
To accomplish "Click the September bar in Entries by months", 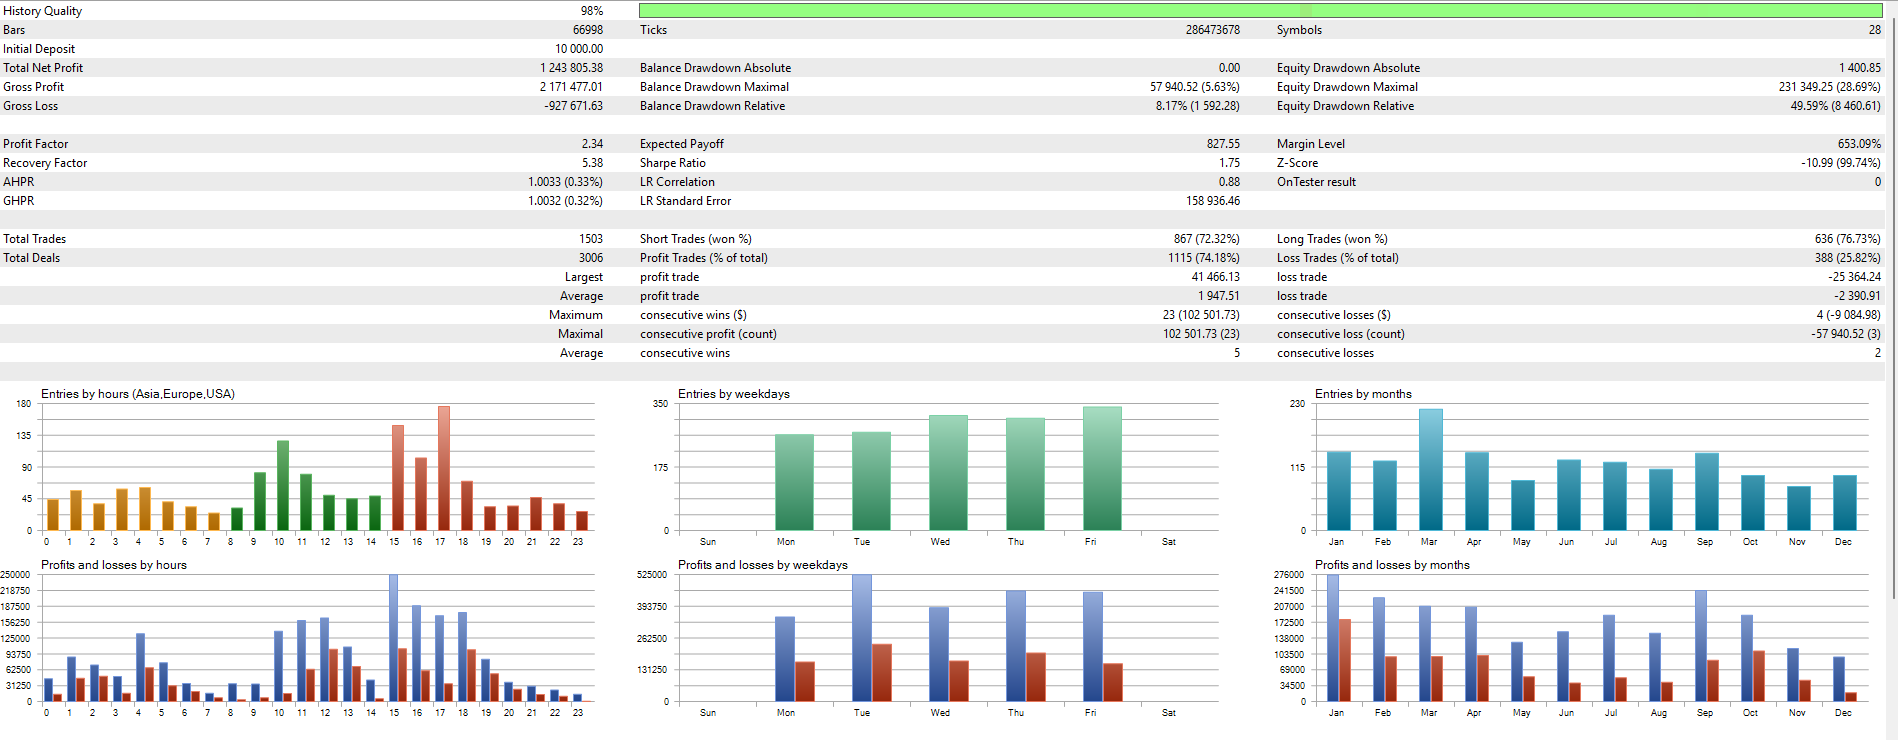I will [x=1706, y=492].
